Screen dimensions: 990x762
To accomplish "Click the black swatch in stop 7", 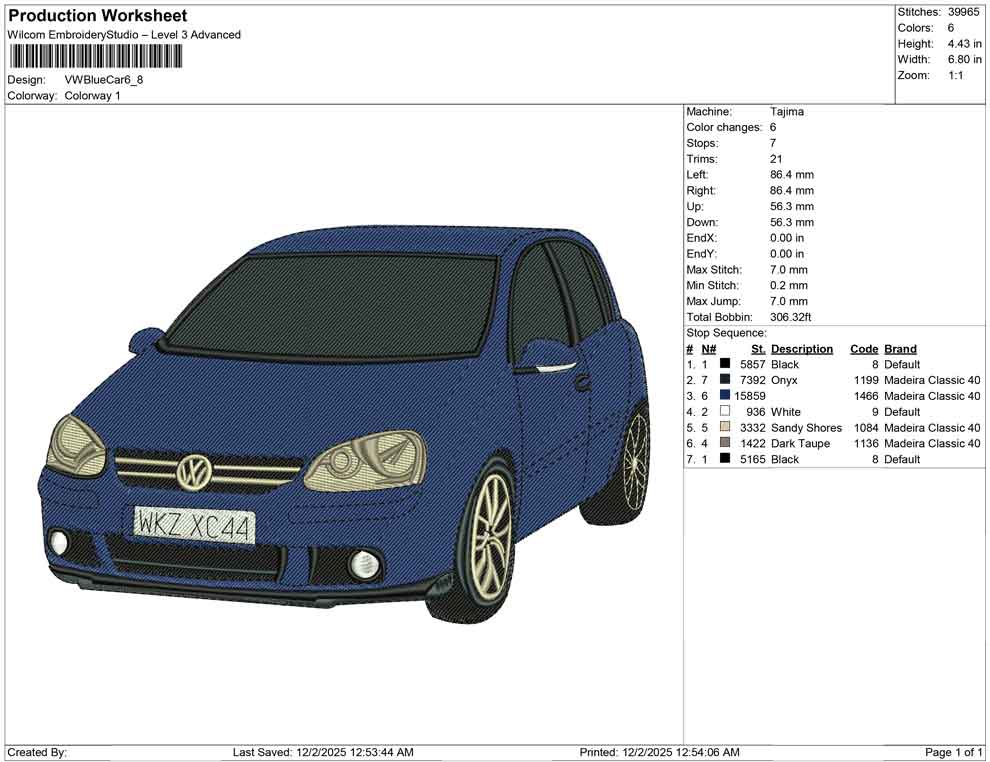I will tap(725, 459).
